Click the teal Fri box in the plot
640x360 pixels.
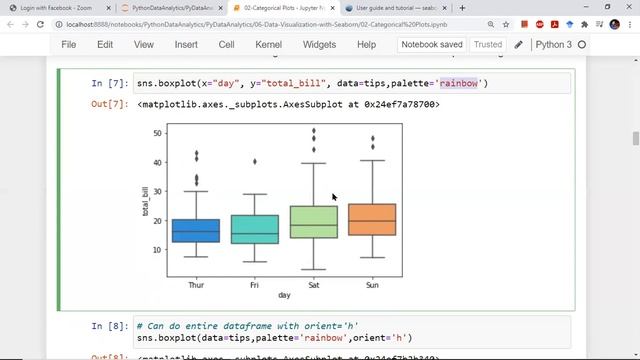pyautogui.click(x=255, y=229)
